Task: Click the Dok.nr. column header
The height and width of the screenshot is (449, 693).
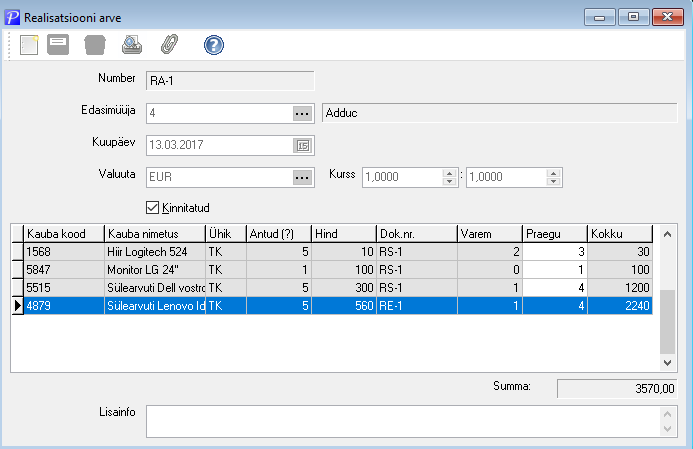Action: [417, 234]
